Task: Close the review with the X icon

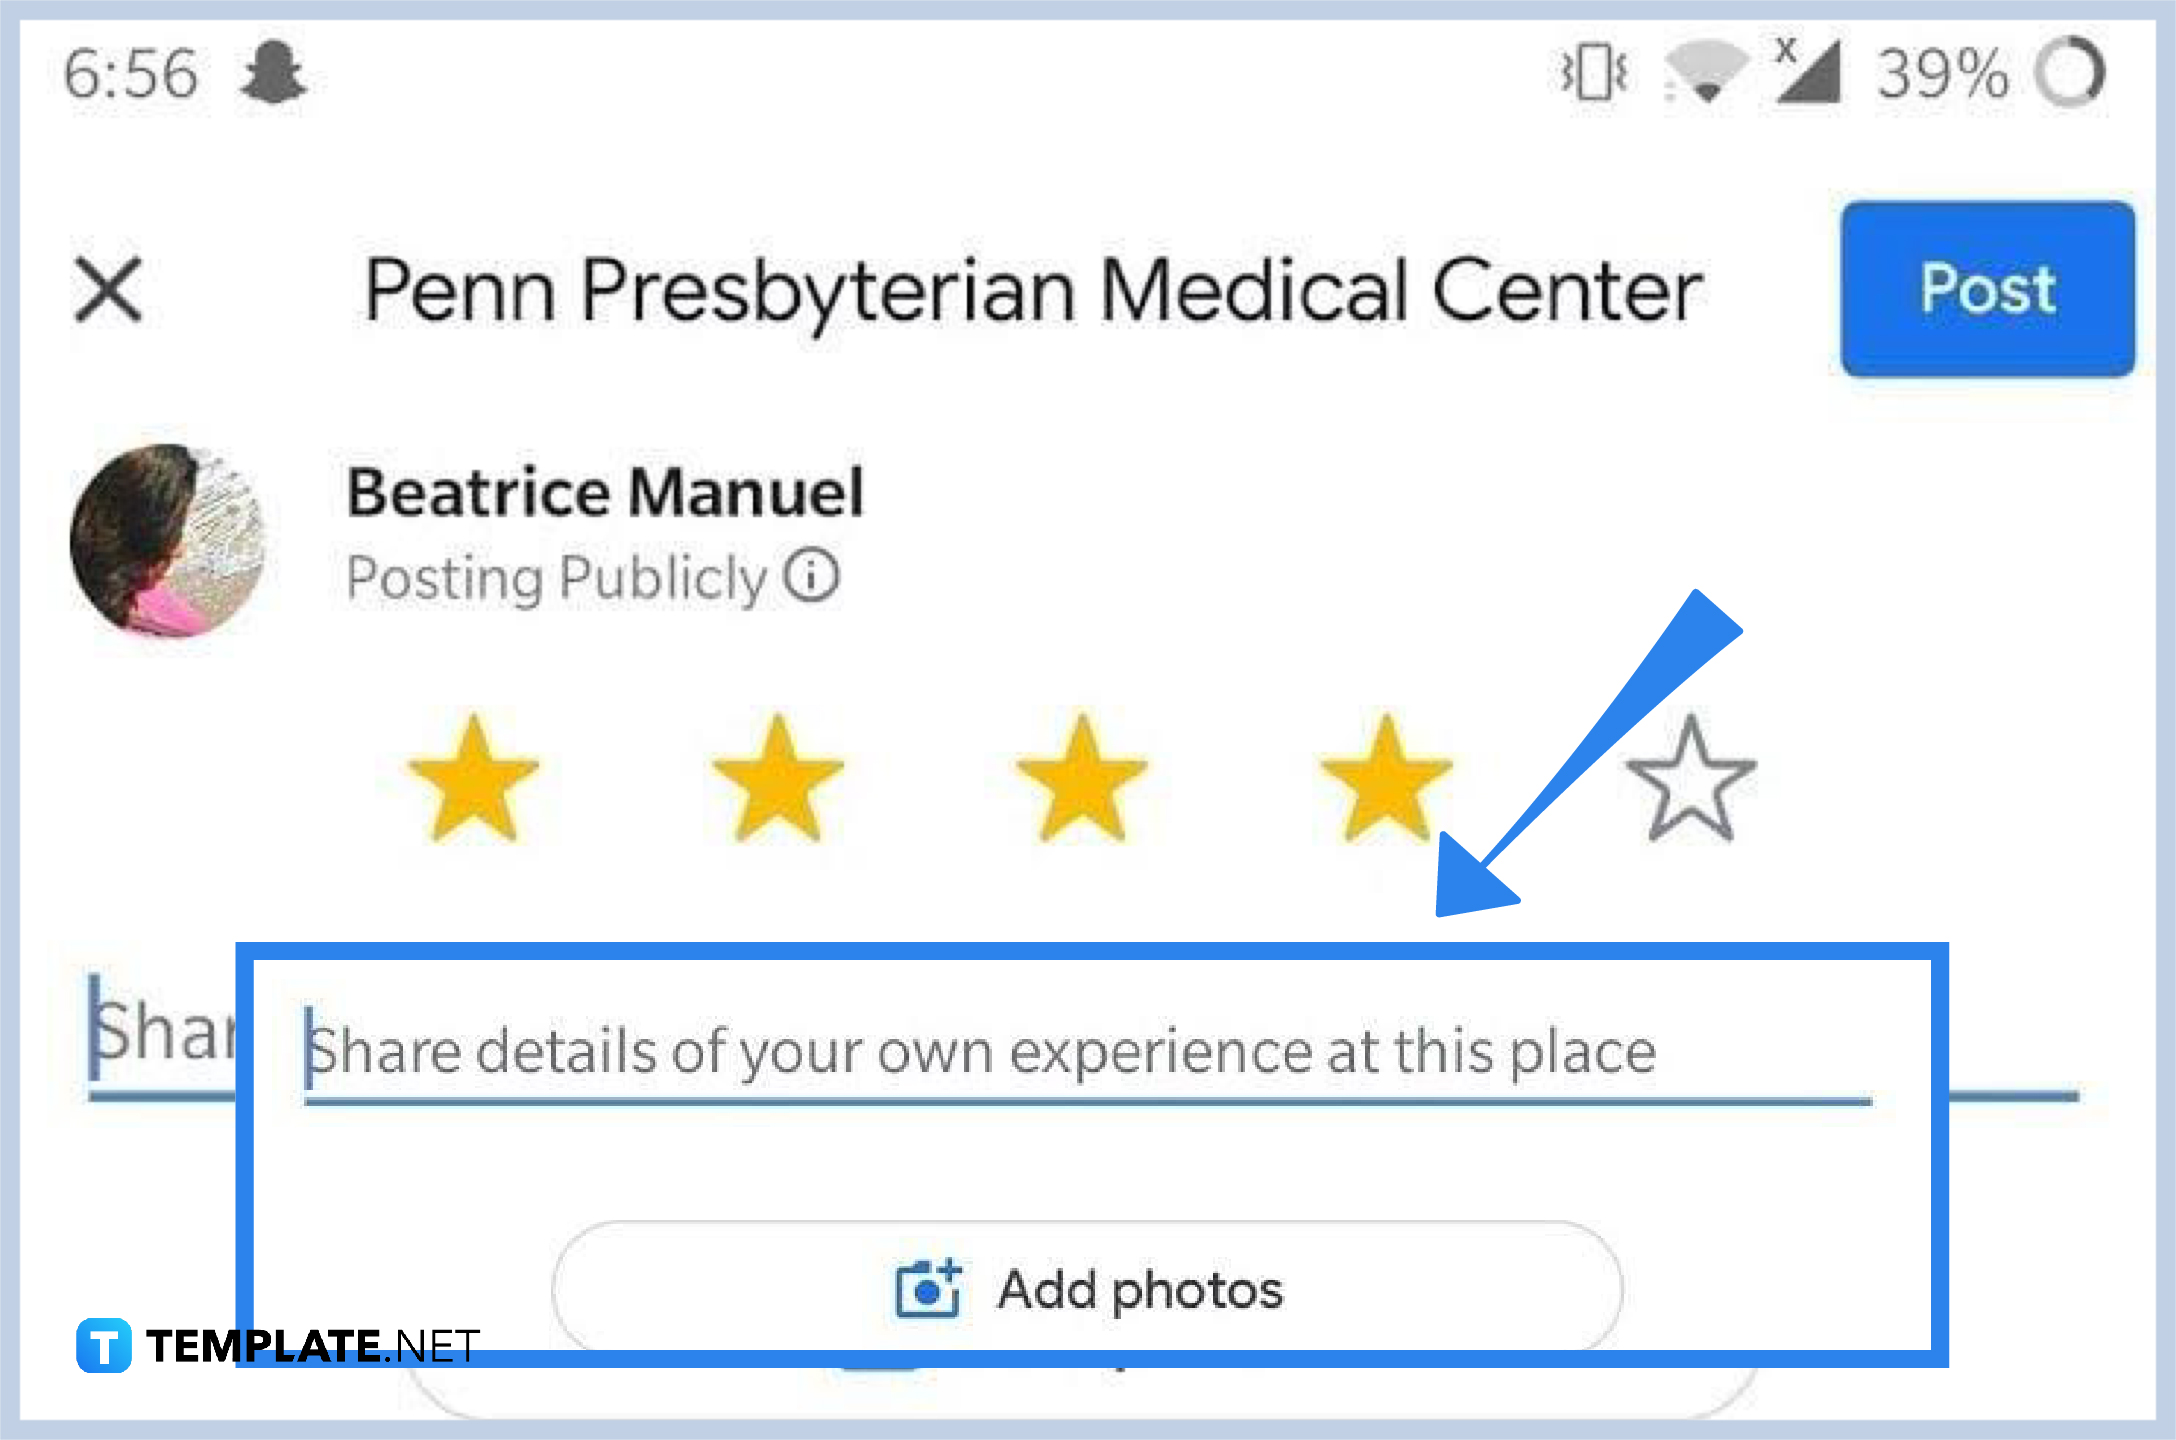Action: click(108, 291)
